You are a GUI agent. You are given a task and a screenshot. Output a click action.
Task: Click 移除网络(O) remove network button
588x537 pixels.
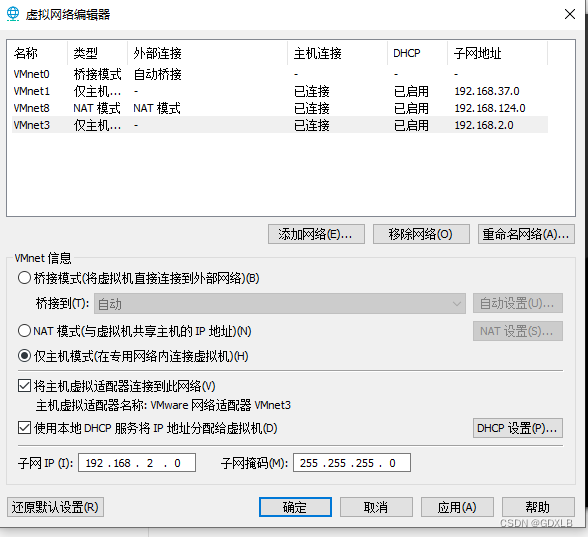click(421, 234)
